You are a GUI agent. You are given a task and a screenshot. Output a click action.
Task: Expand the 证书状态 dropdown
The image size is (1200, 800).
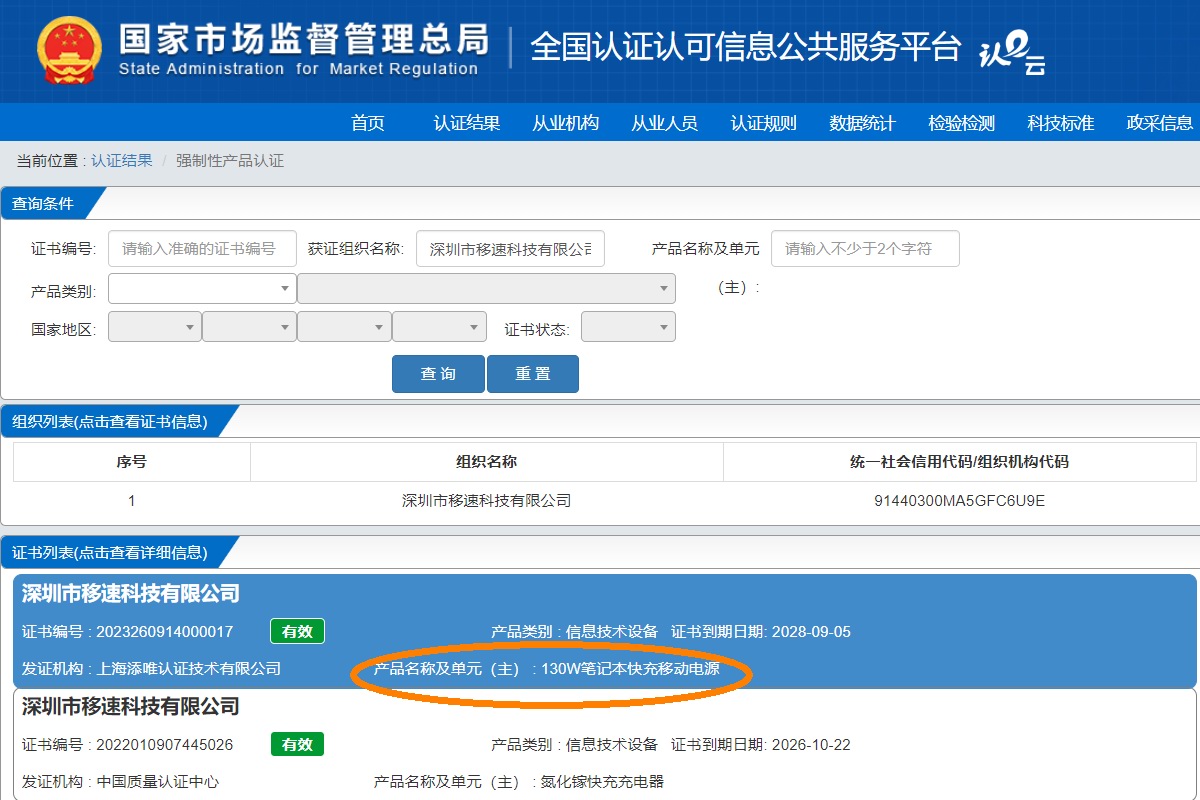pos(628,327)
